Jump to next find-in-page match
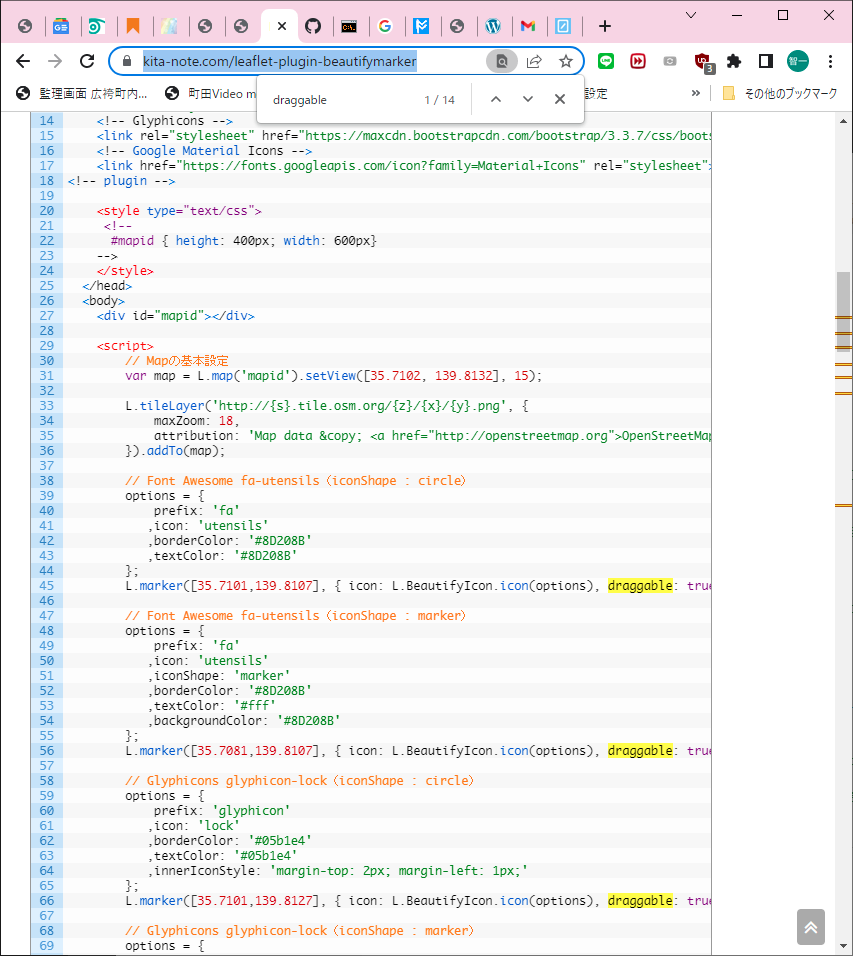Screen dimensions: 853x956 [x=528, y=99]
